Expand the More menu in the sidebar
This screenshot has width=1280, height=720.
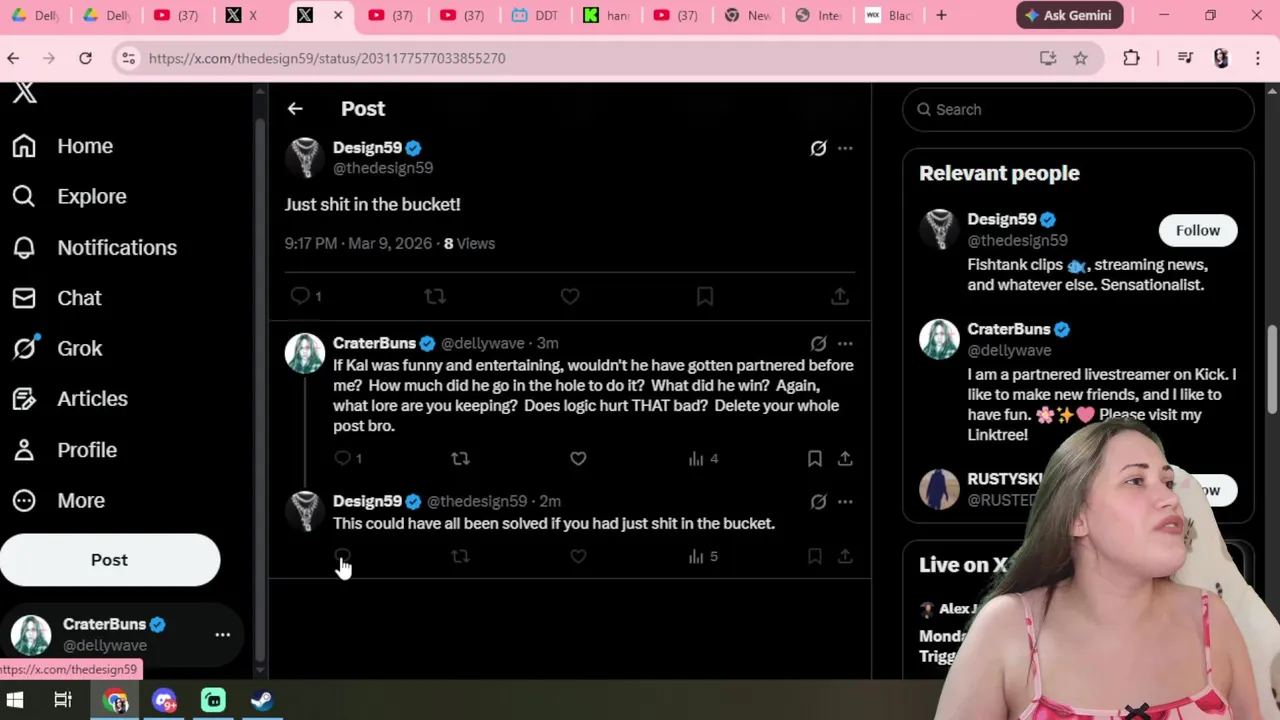(58, 500)
